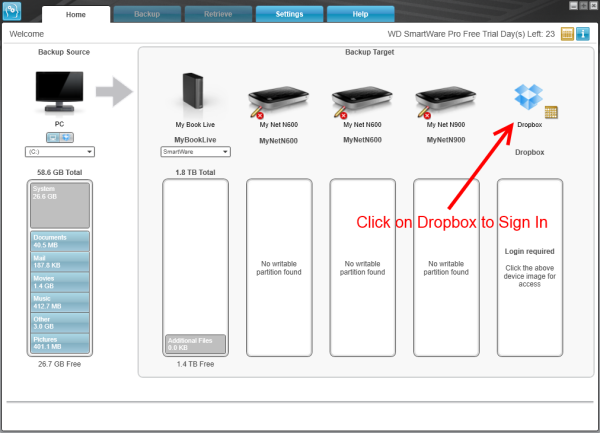
Task: Open the Settings tab
Action: tap(289, 14)
